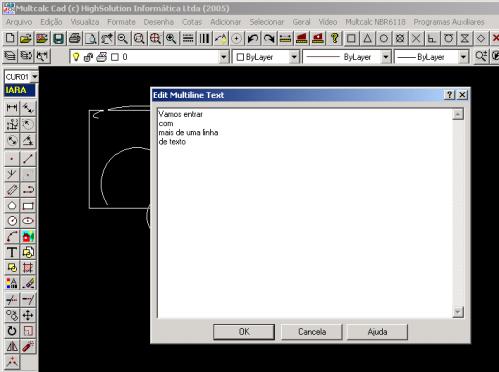Open the Formate menu
Image resolution: width=499 pixels, height=372 pixels.
pos(121,22)
